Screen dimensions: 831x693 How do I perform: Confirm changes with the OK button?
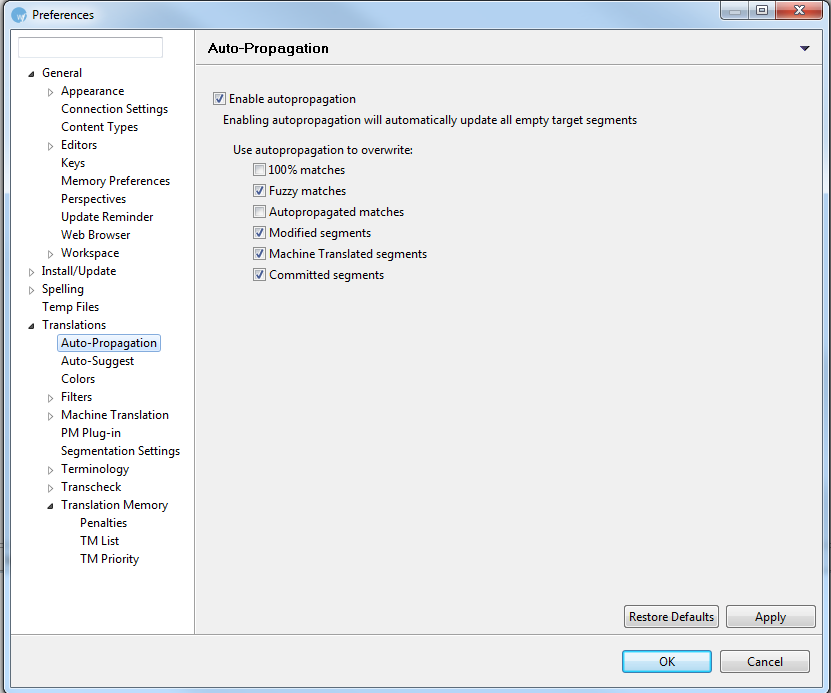[x=666, y=661]
